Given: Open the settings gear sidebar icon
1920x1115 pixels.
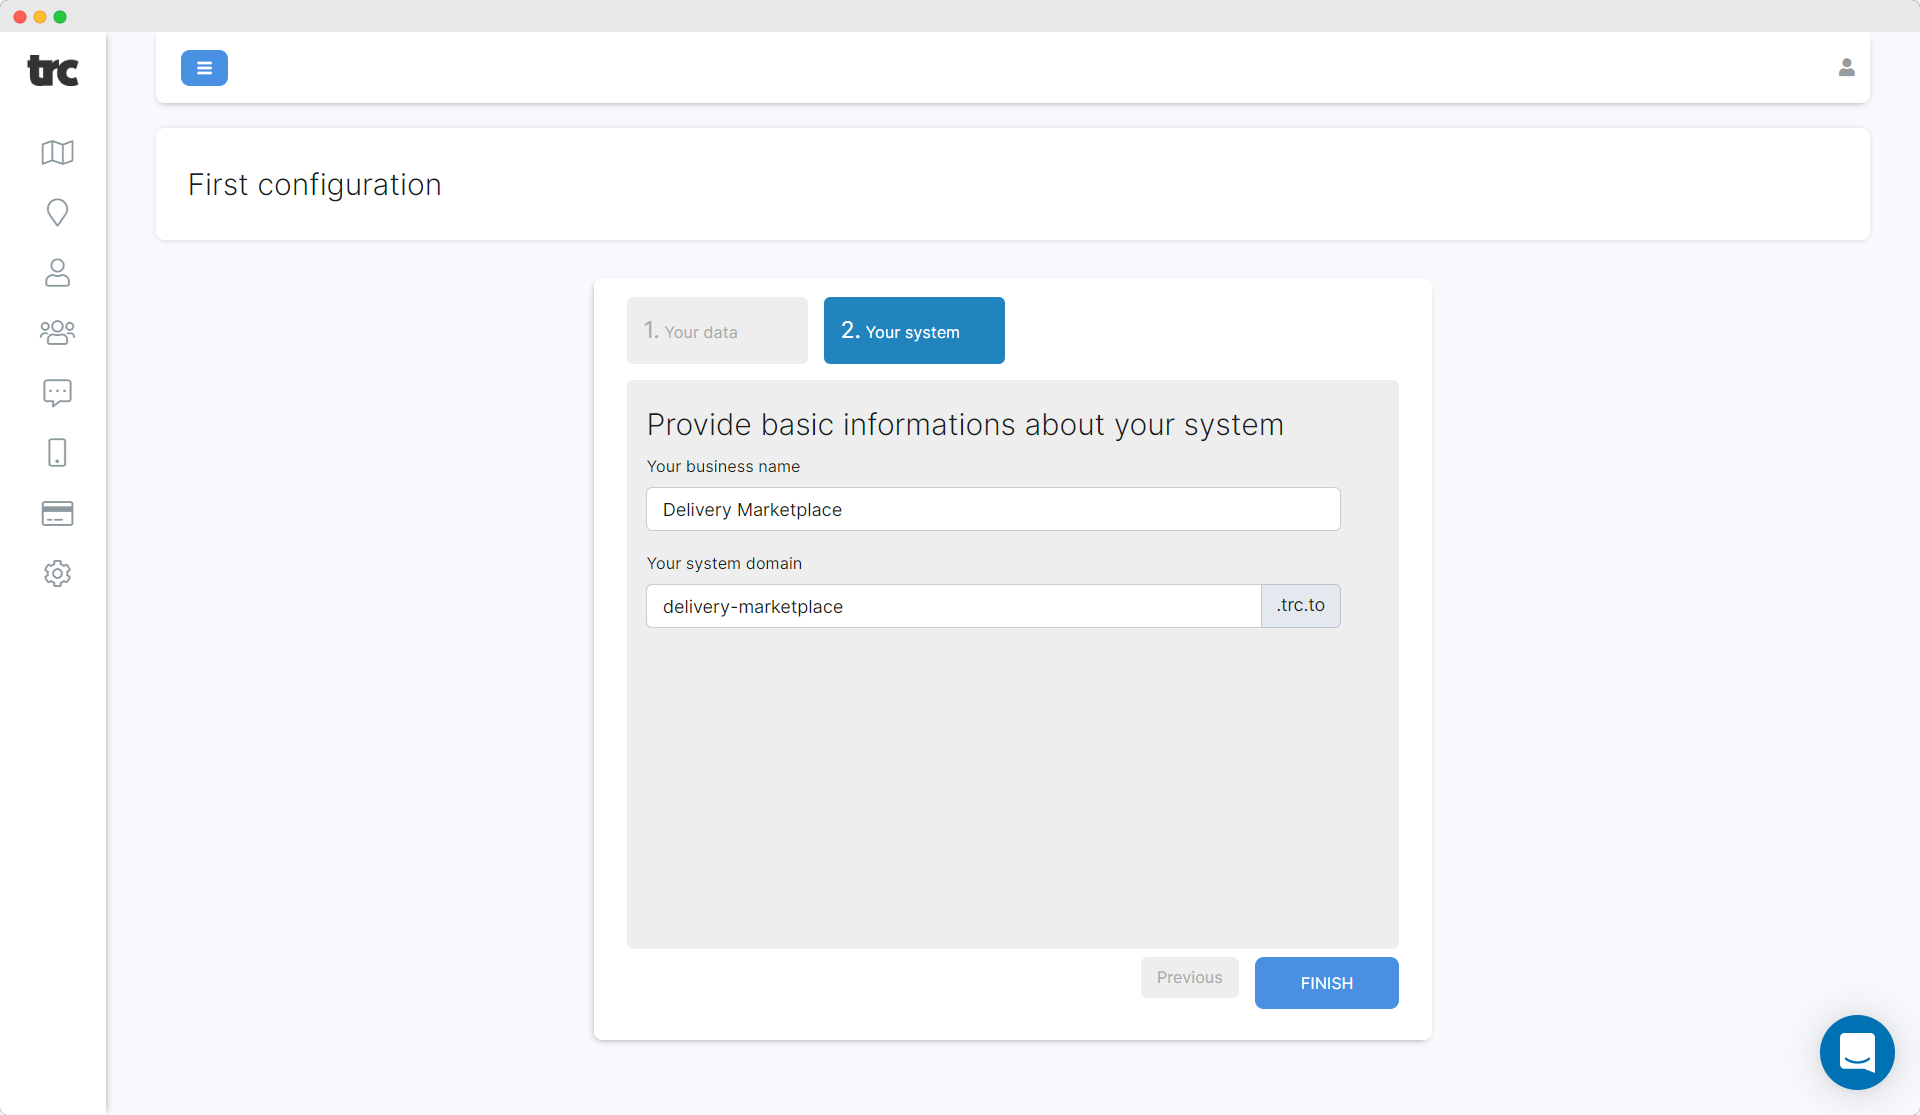Looking at the screenshot, I should [x=57, y=573].
